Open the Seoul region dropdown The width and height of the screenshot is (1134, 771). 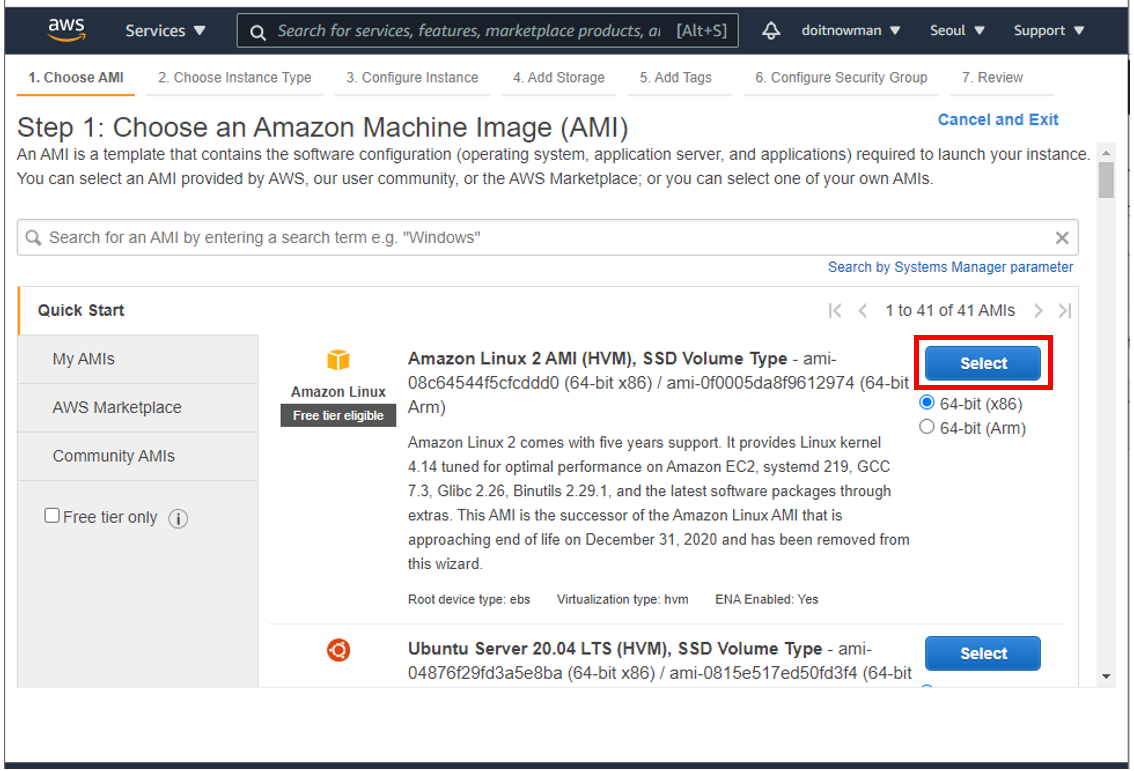pyautogui.click(x=957, y=30)
